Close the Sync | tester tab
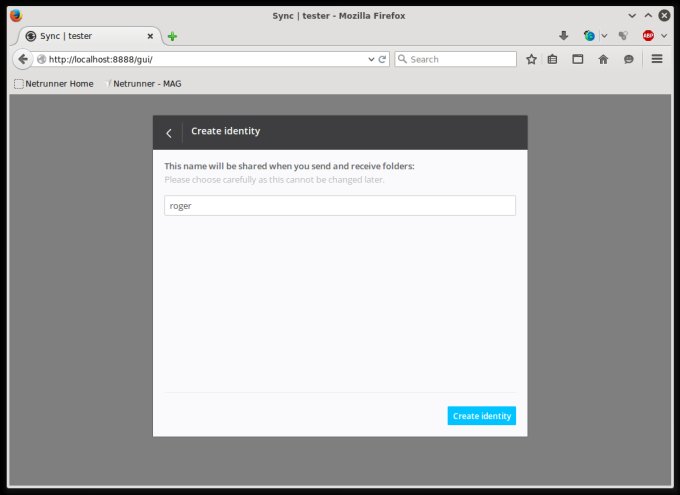 coord(150,36)
